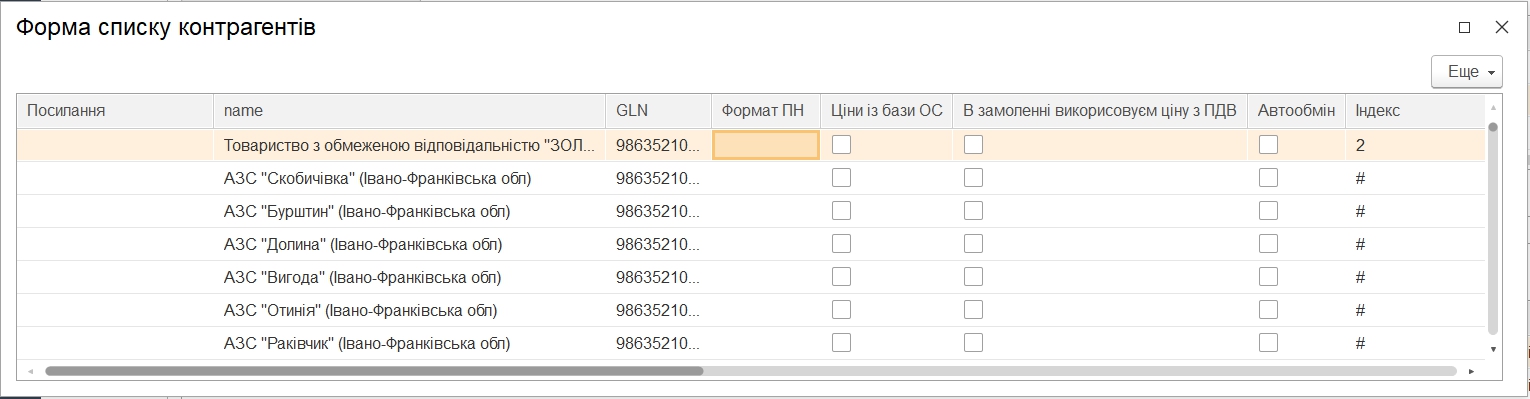Click the Індекс column header
The width and height of the screenshot is (1530, 399).
tap(1414, 111)
